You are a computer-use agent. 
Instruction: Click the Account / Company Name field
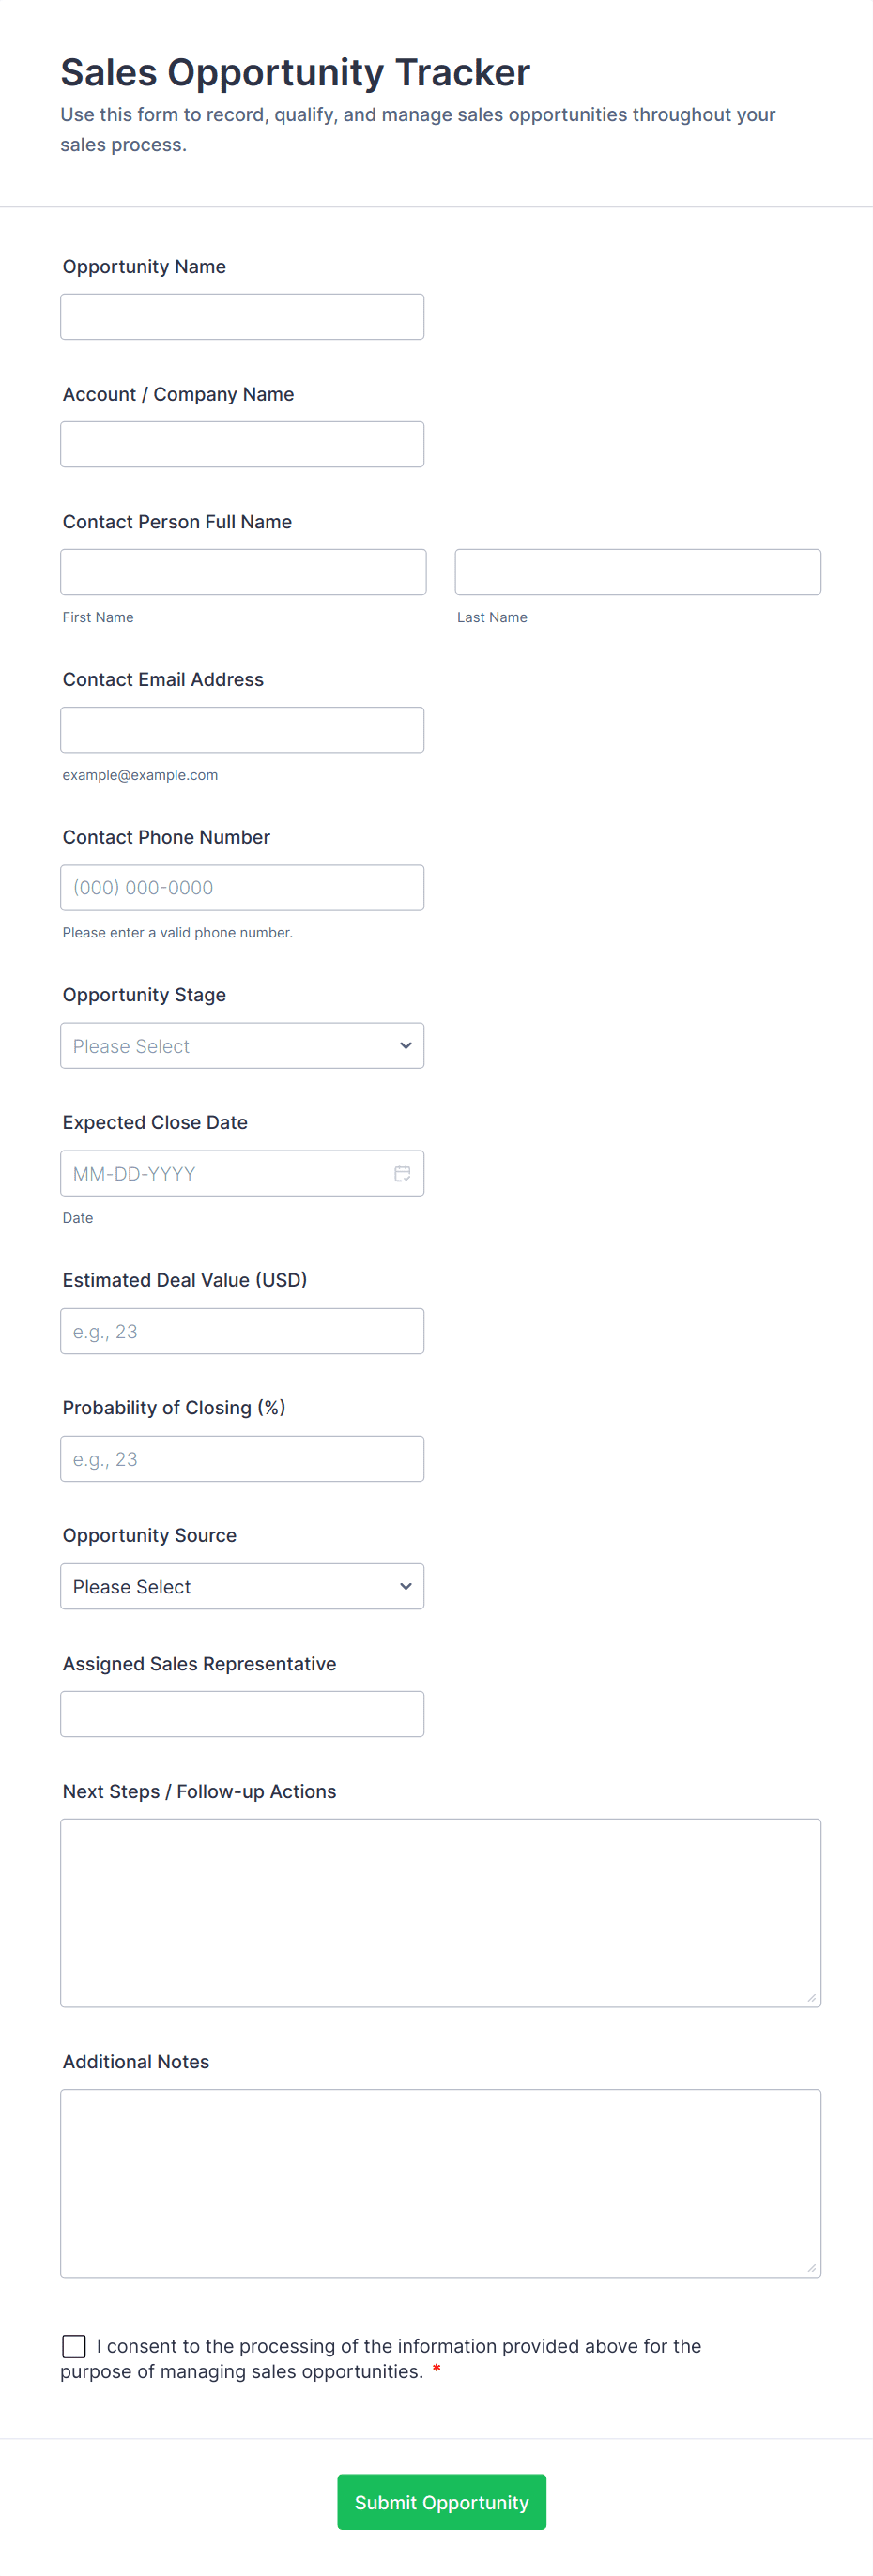[242, 443]
